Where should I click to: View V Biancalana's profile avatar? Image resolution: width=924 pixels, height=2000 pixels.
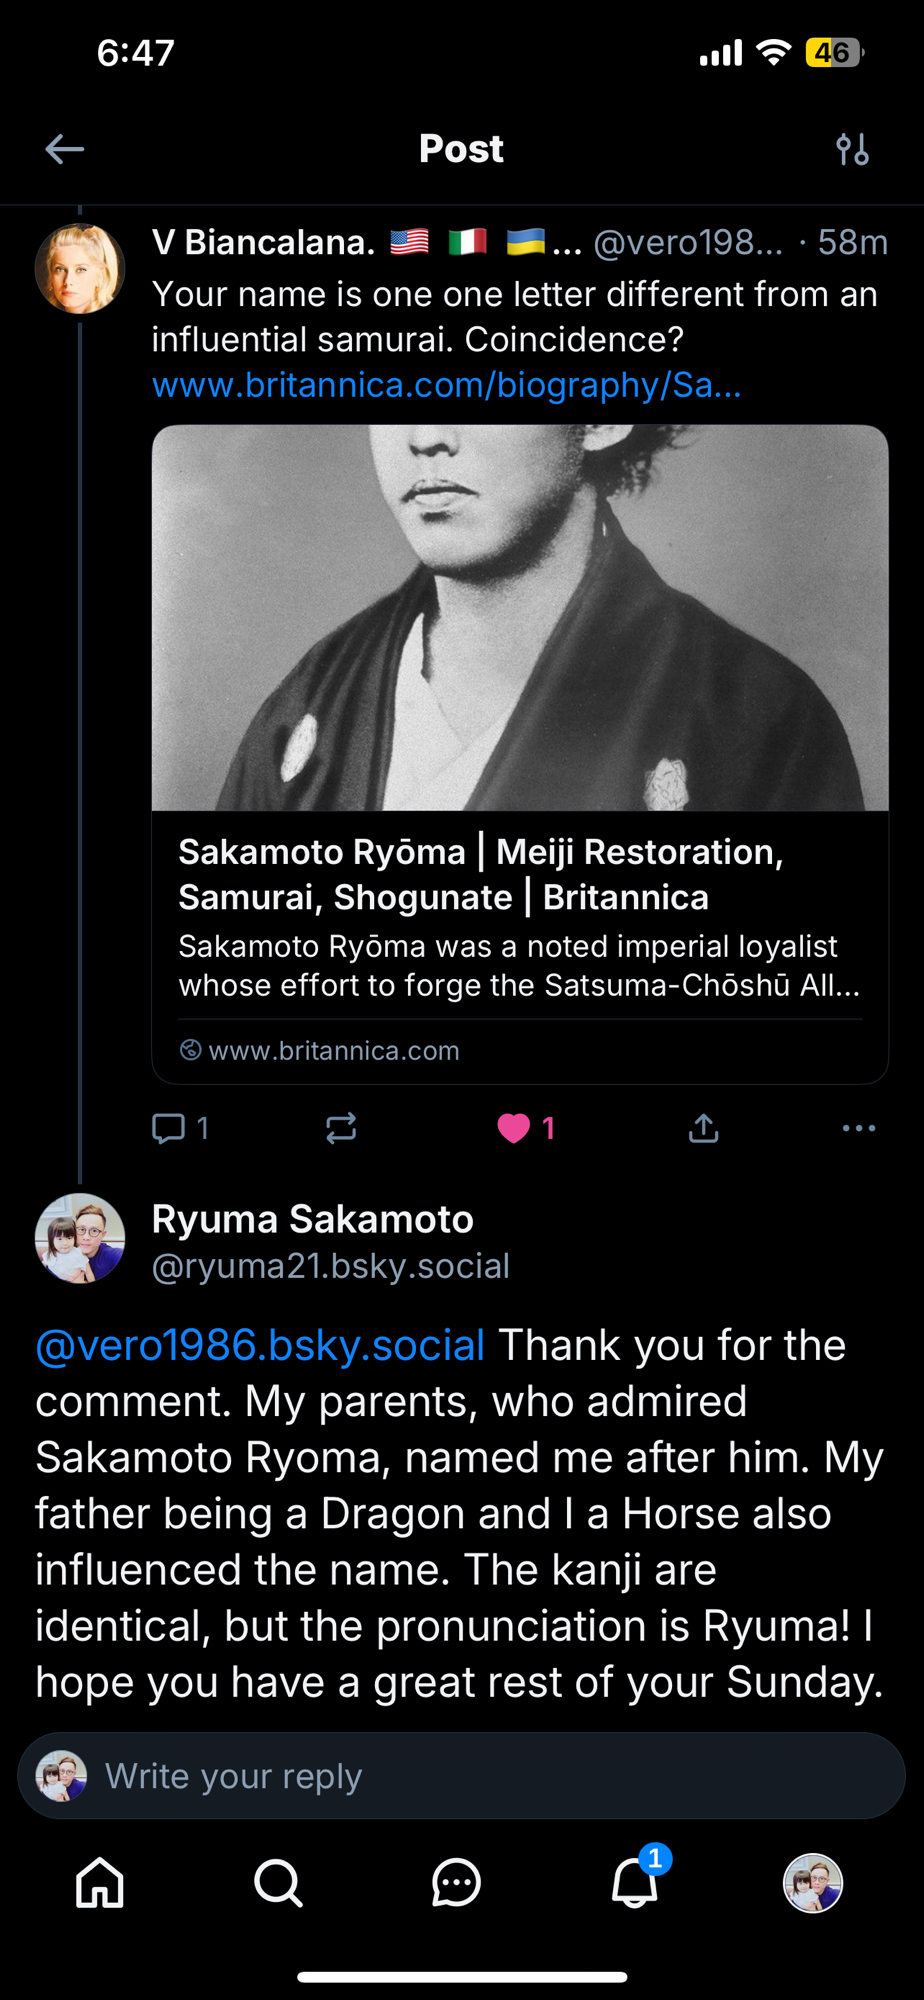pos(80,268)
